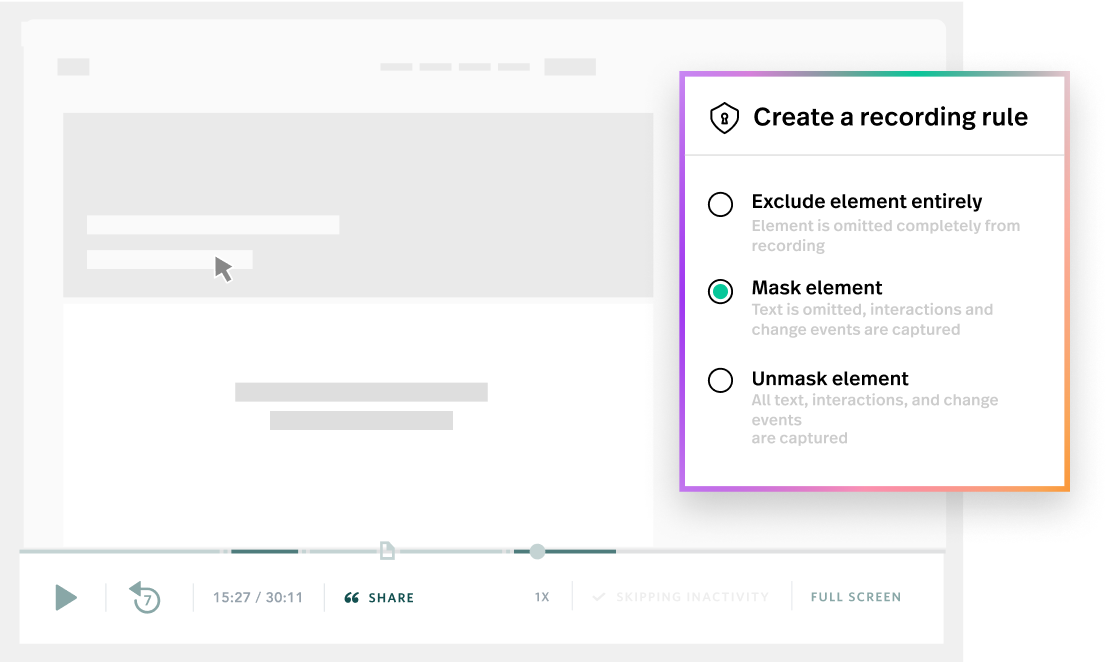Select the Mask element option
The image size is (1110, 662).
tap(720, 290)
